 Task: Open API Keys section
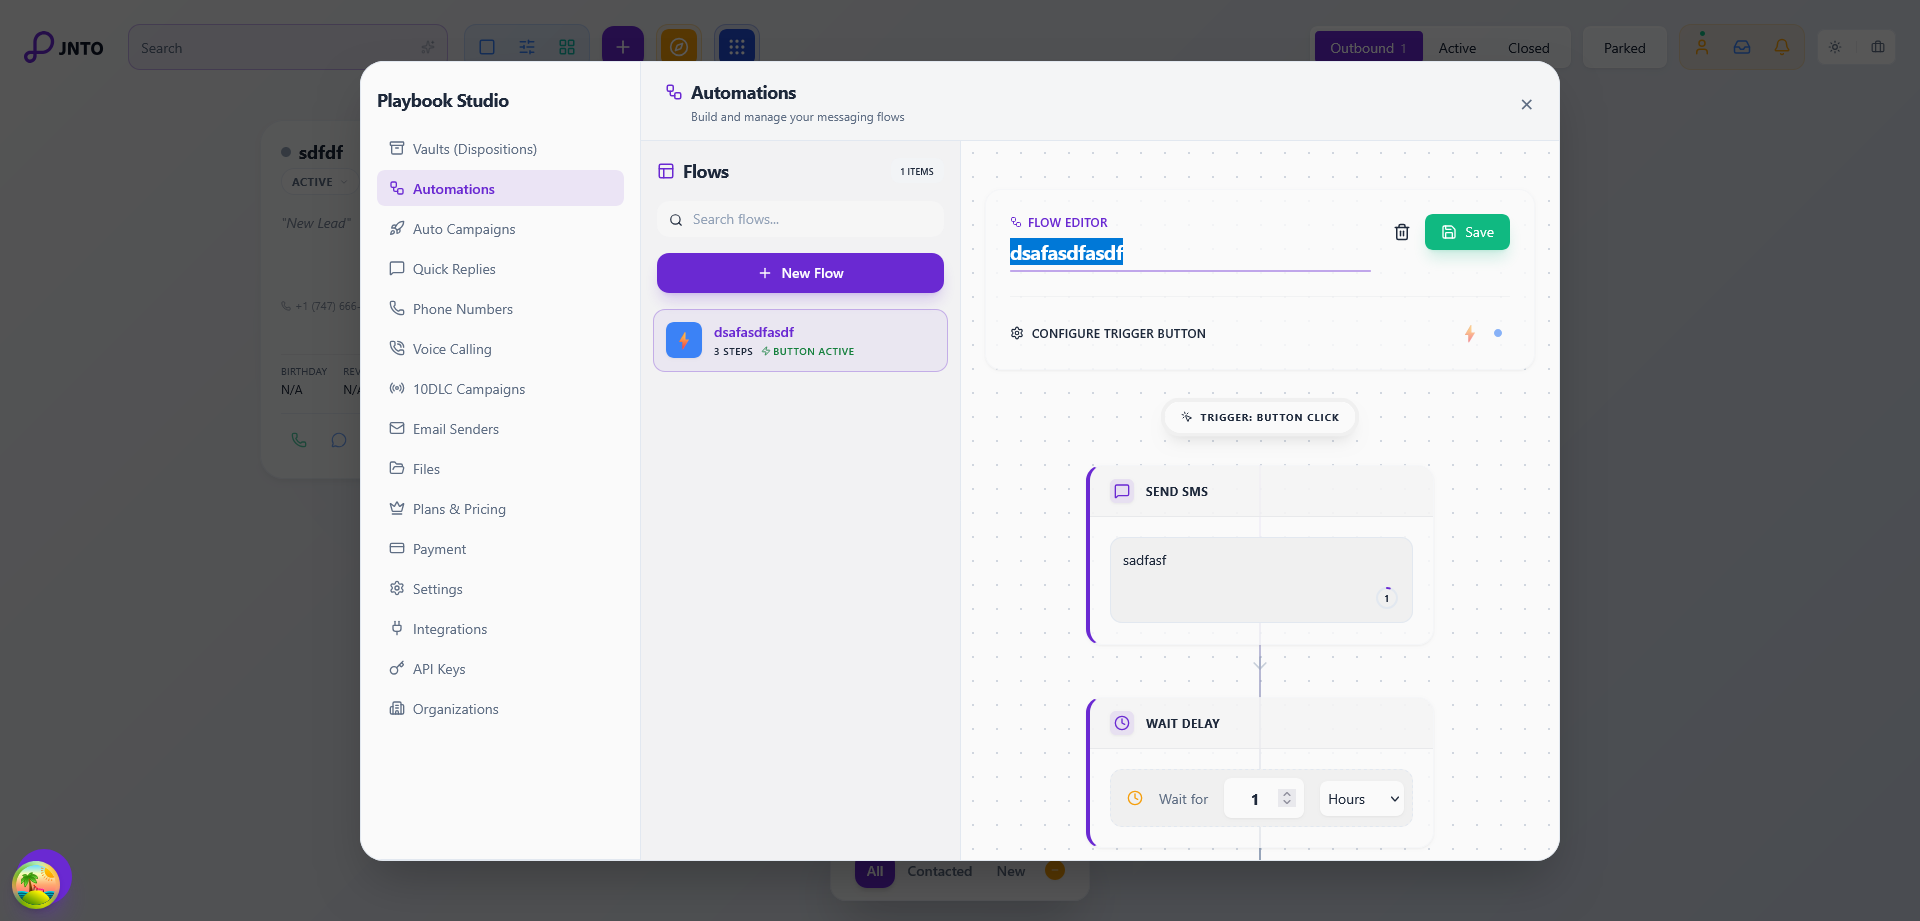tap(500, 669)
